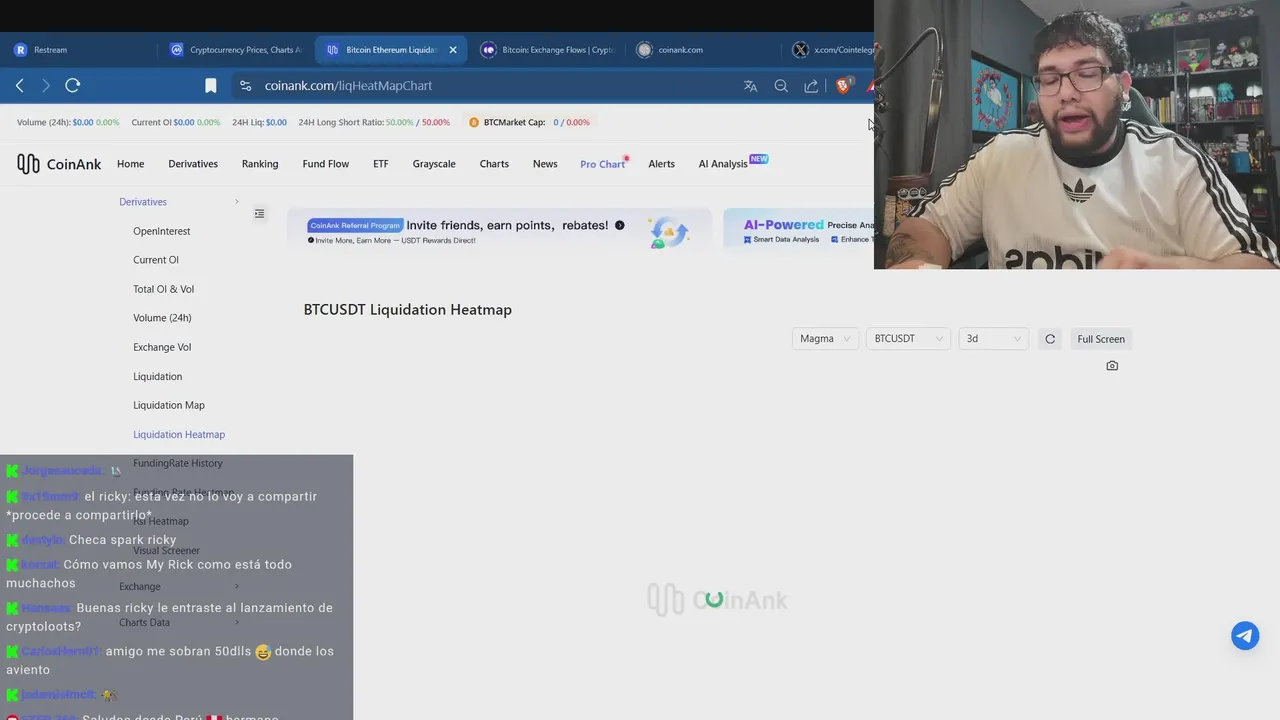Viewport: 1280px width, 720px height.
Task: Open the Pro Chart nav item
Action: click(x=602, y=164)
